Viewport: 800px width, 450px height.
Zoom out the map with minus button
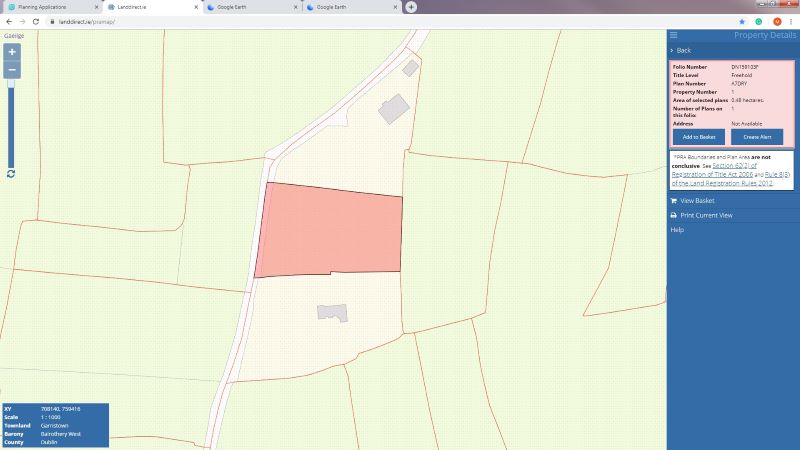[x=12, y=70]
